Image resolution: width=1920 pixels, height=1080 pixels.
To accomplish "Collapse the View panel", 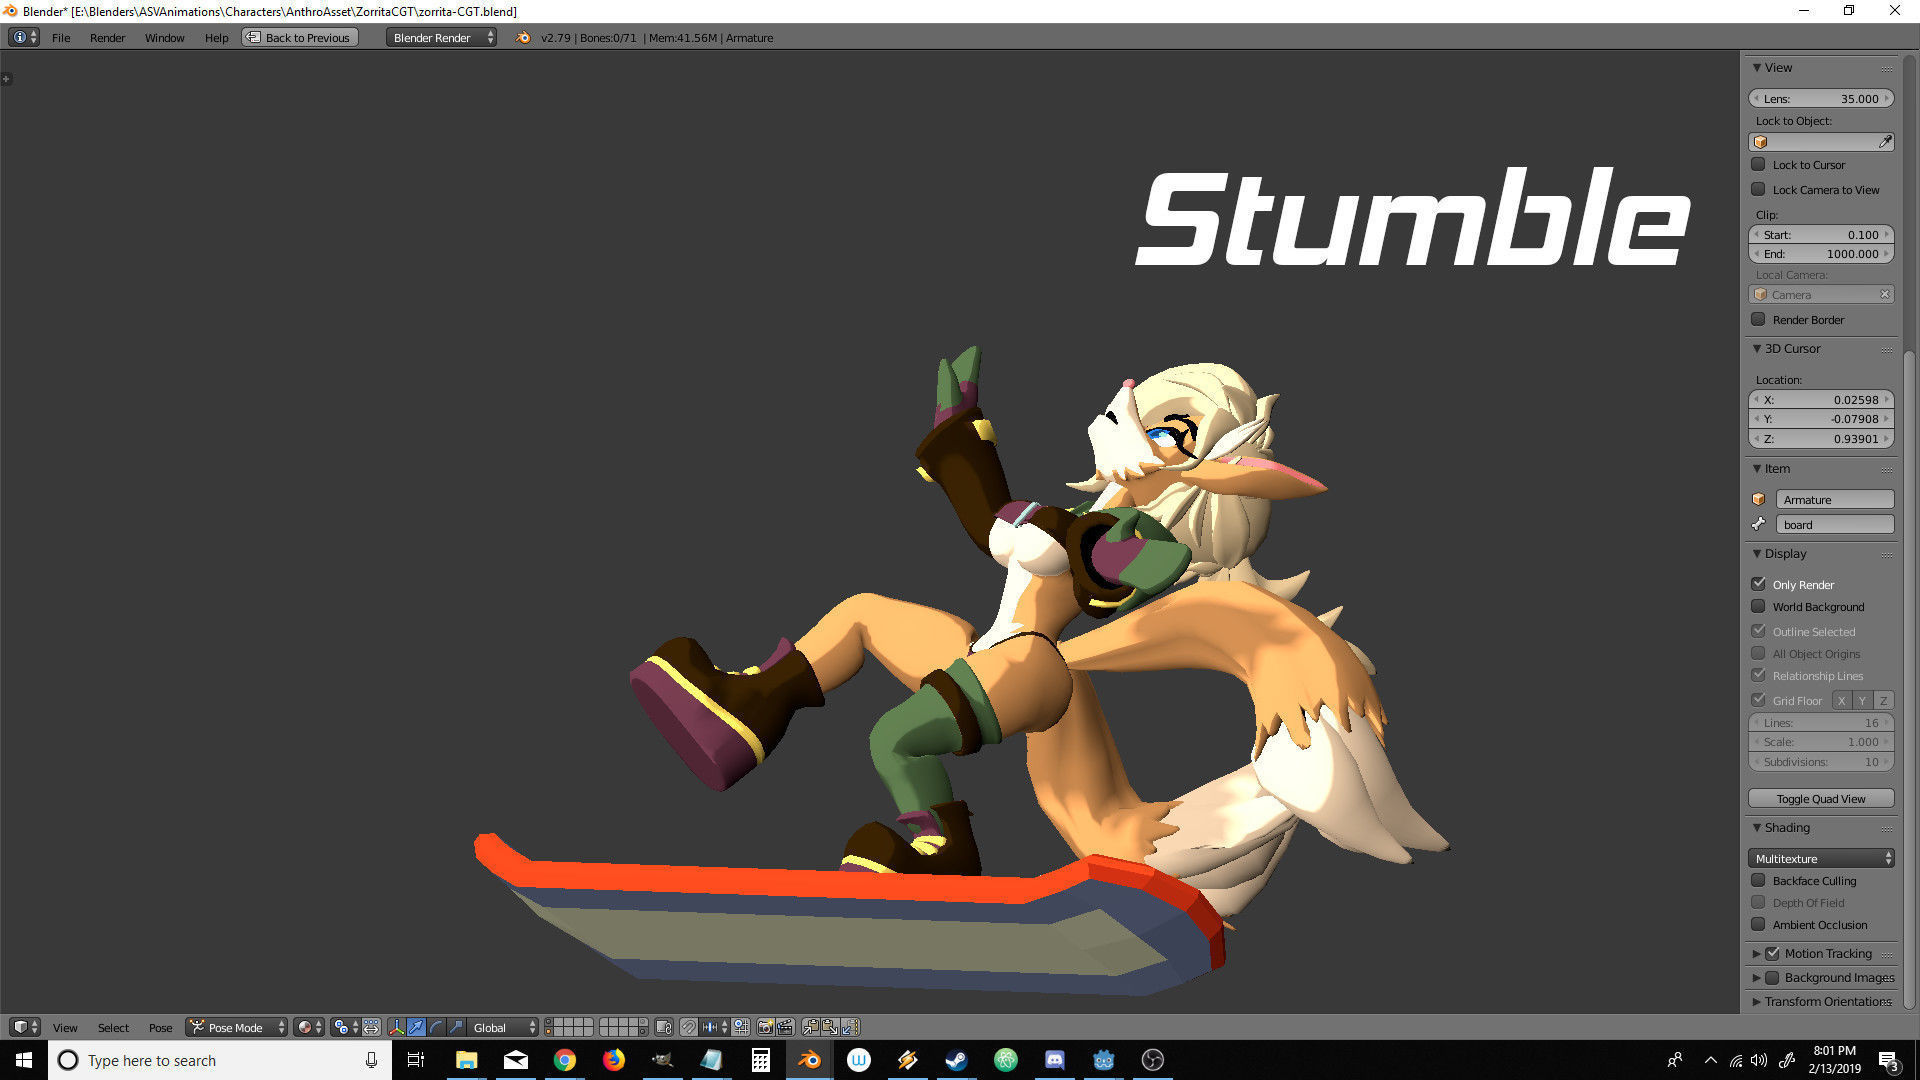I will 1757,68.
